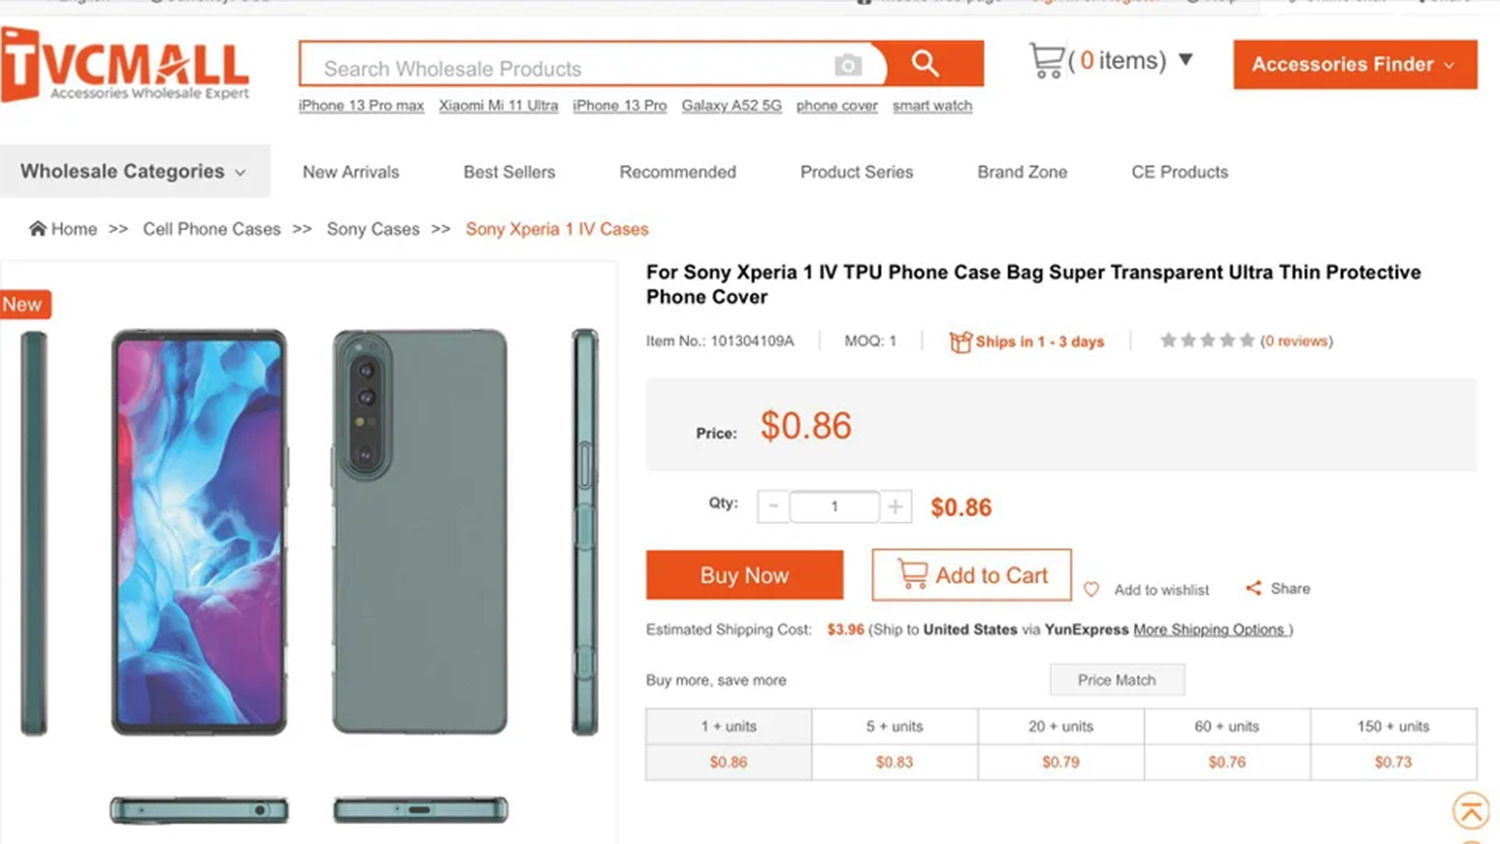Click the camera image search icon
This screenshot has width=1500, height=844.
coord(848,66)
